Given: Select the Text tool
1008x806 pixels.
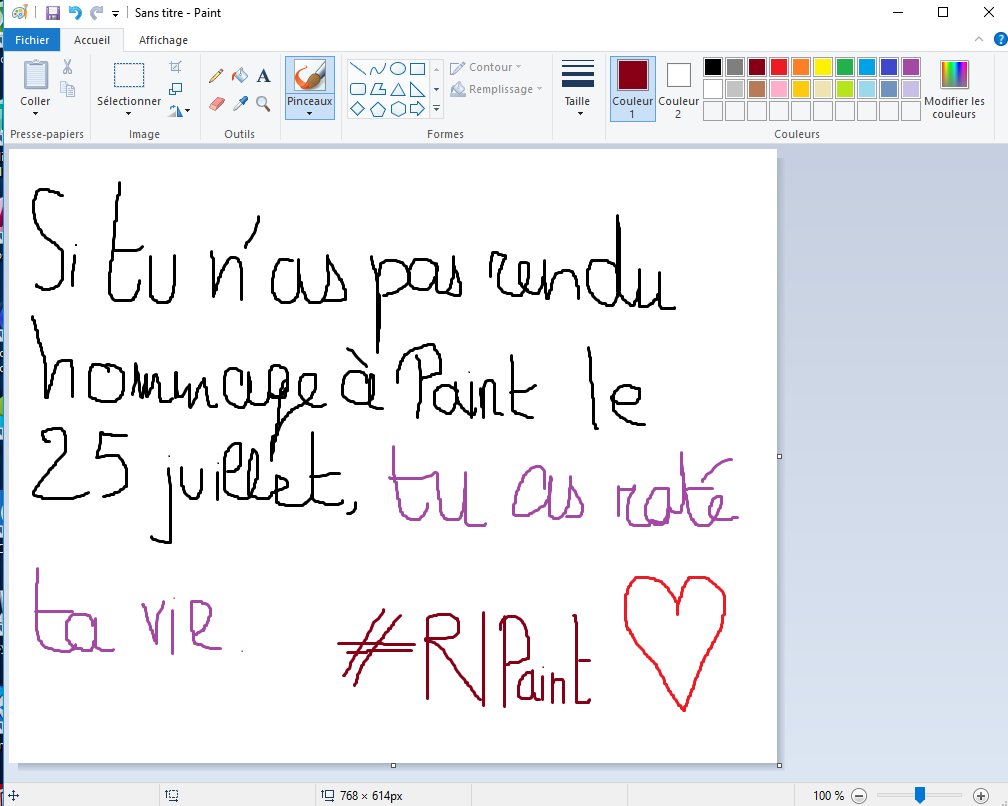Looking at the screenshot, I should click(x=264, y=76).
